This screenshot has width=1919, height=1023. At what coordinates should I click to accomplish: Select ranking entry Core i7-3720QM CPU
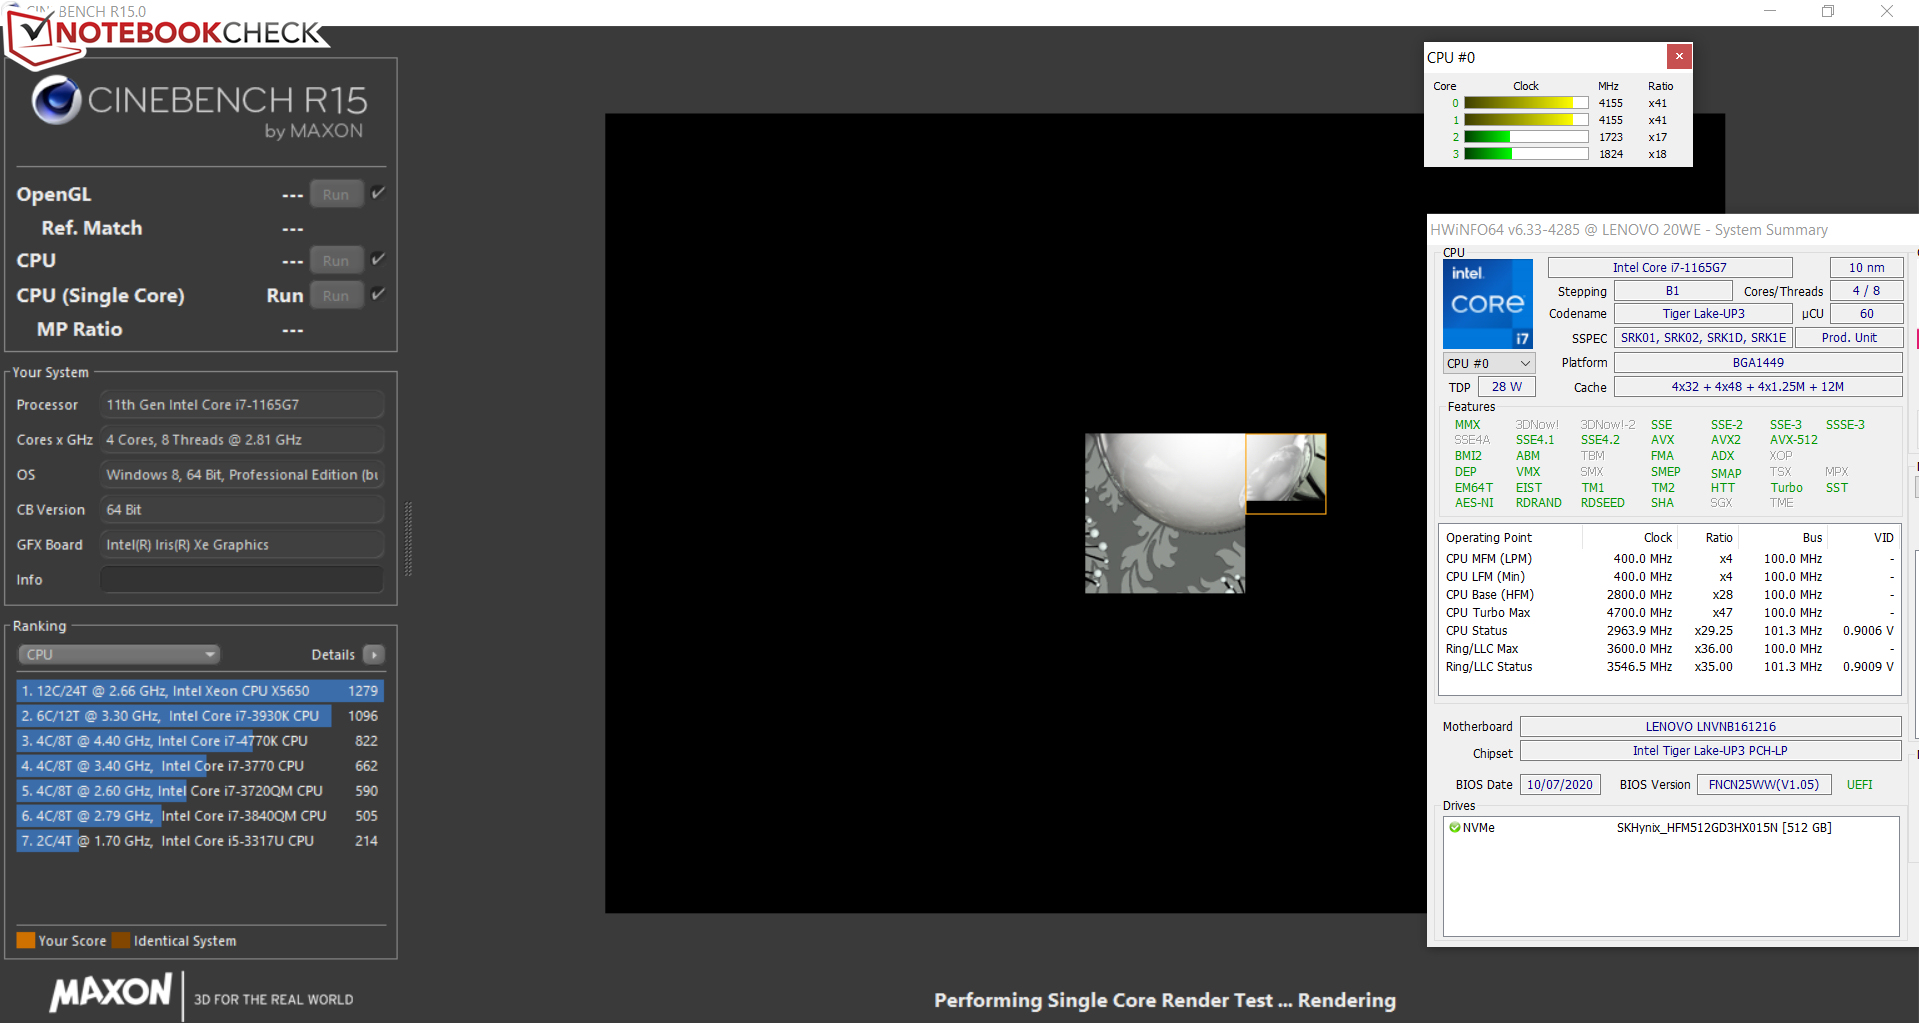(x=200, y=791)
